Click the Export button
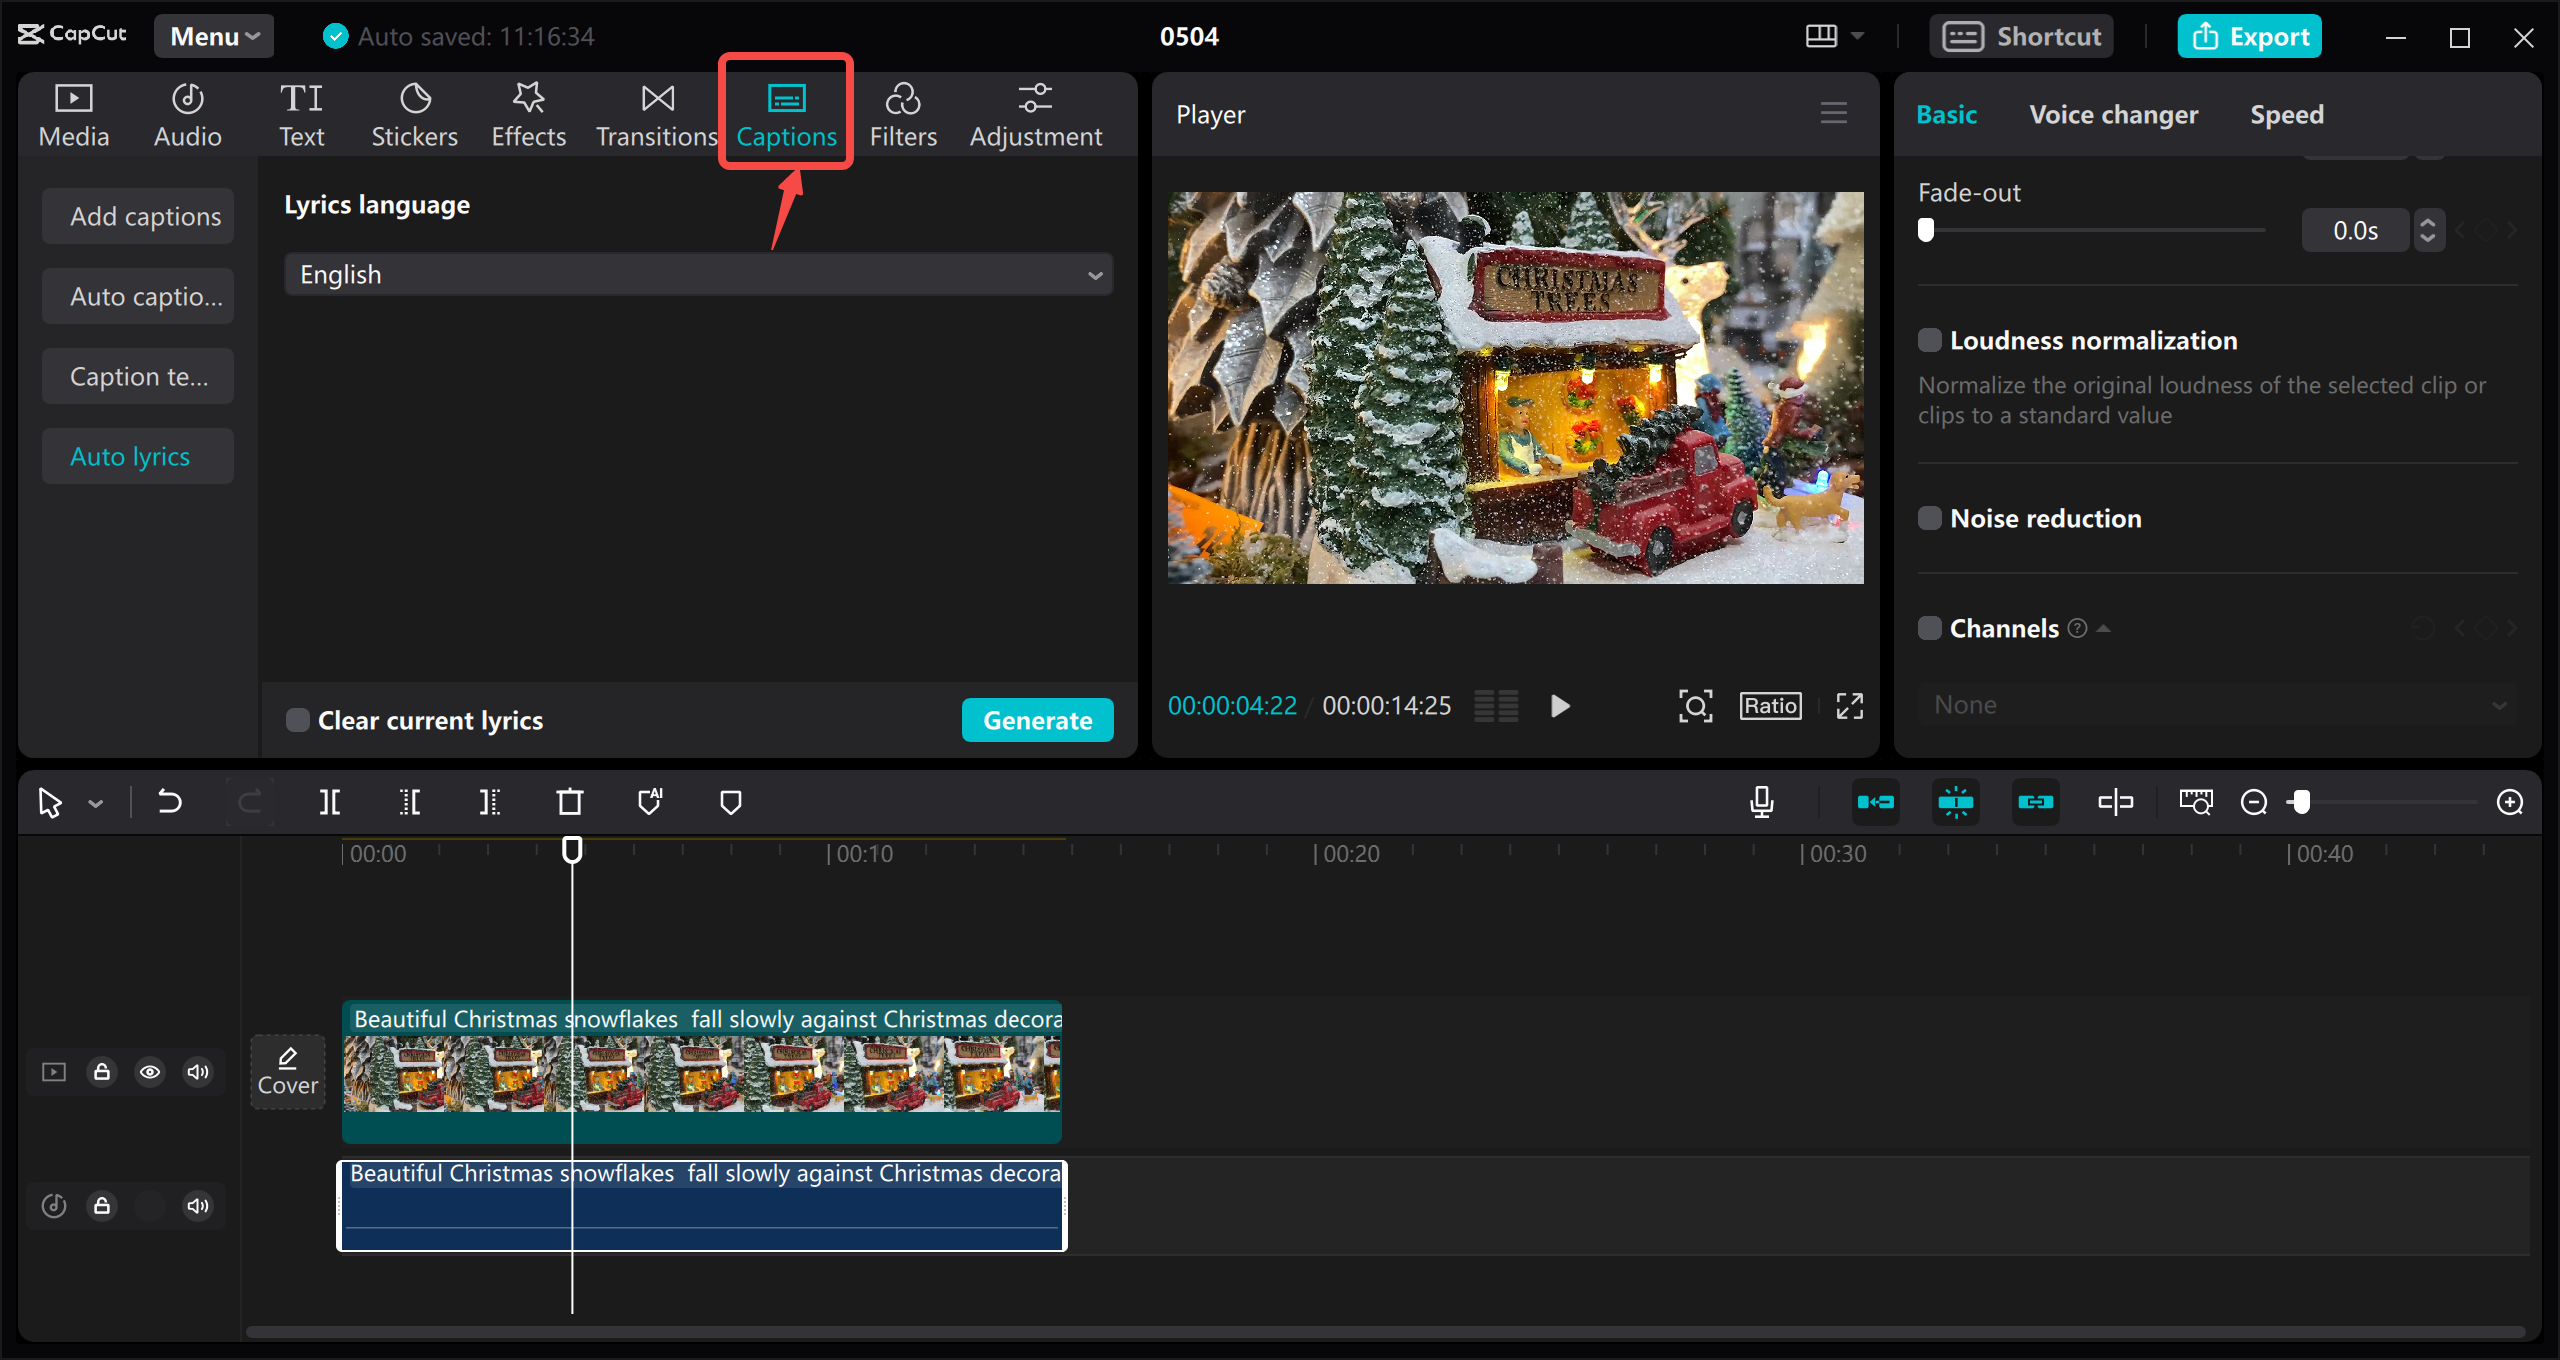The width and height of the screenshot is (2560, 1360). click(2249, 36)
